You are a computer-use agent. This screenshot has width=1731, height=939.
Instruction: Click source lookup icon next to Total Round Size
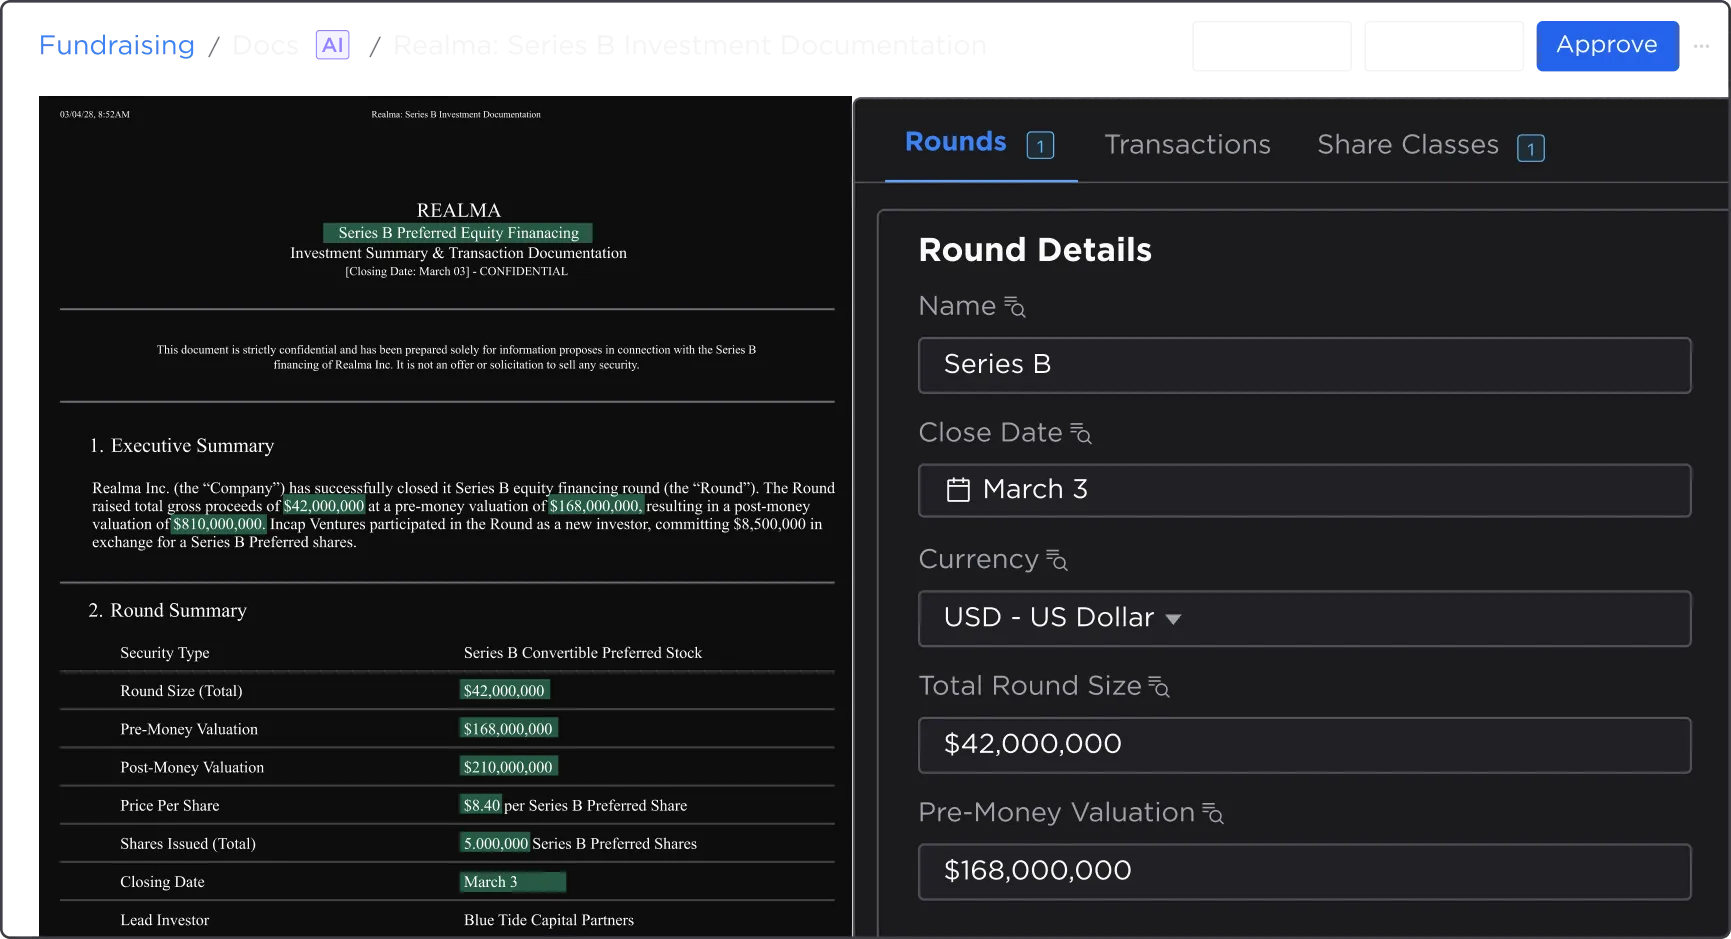point(1159,687)
